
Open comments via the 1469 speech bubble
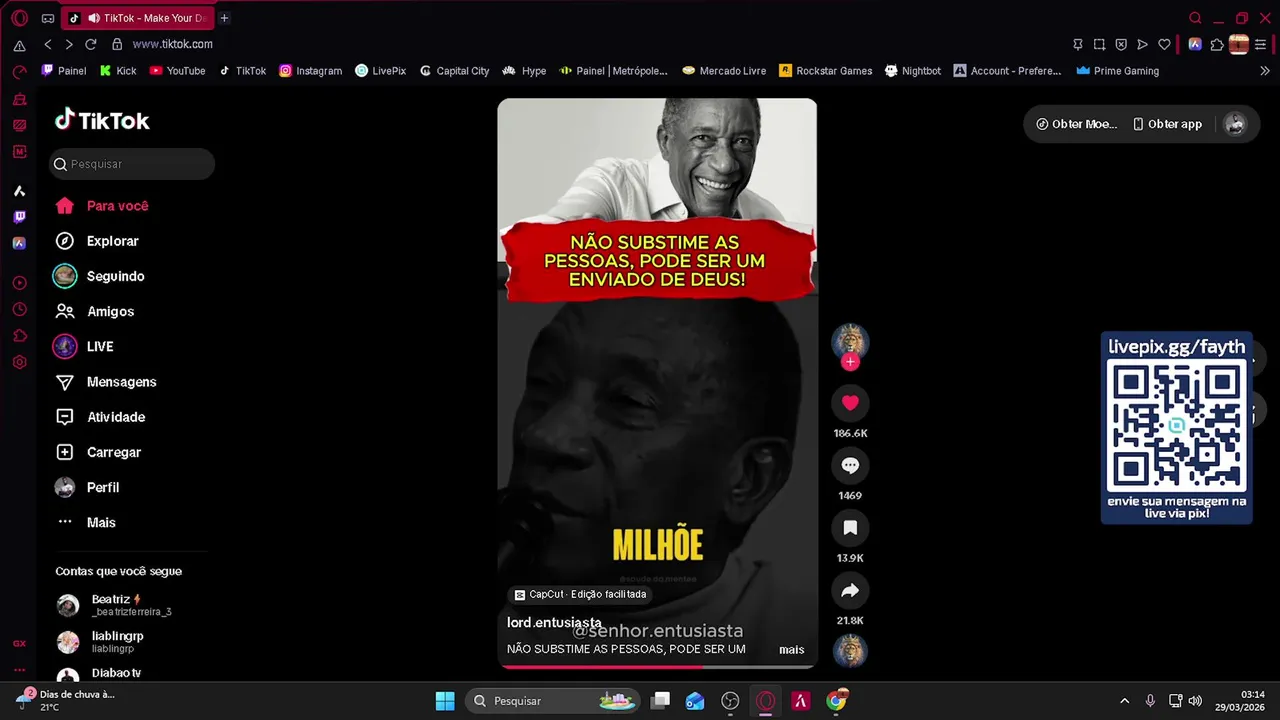pos(850,465)
